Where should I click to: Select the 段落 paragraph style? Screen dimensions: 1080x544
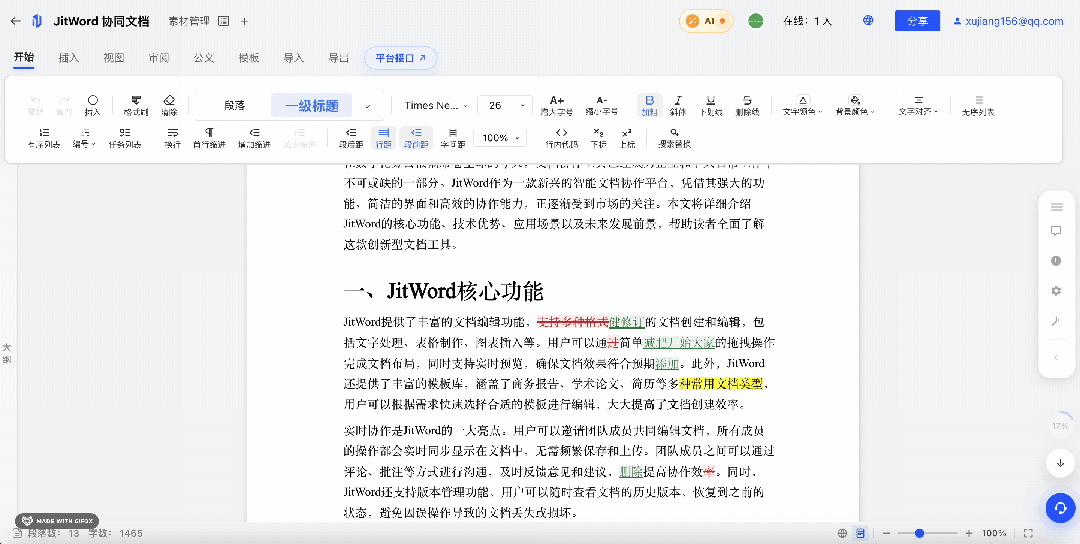click(x=234, y=105)
